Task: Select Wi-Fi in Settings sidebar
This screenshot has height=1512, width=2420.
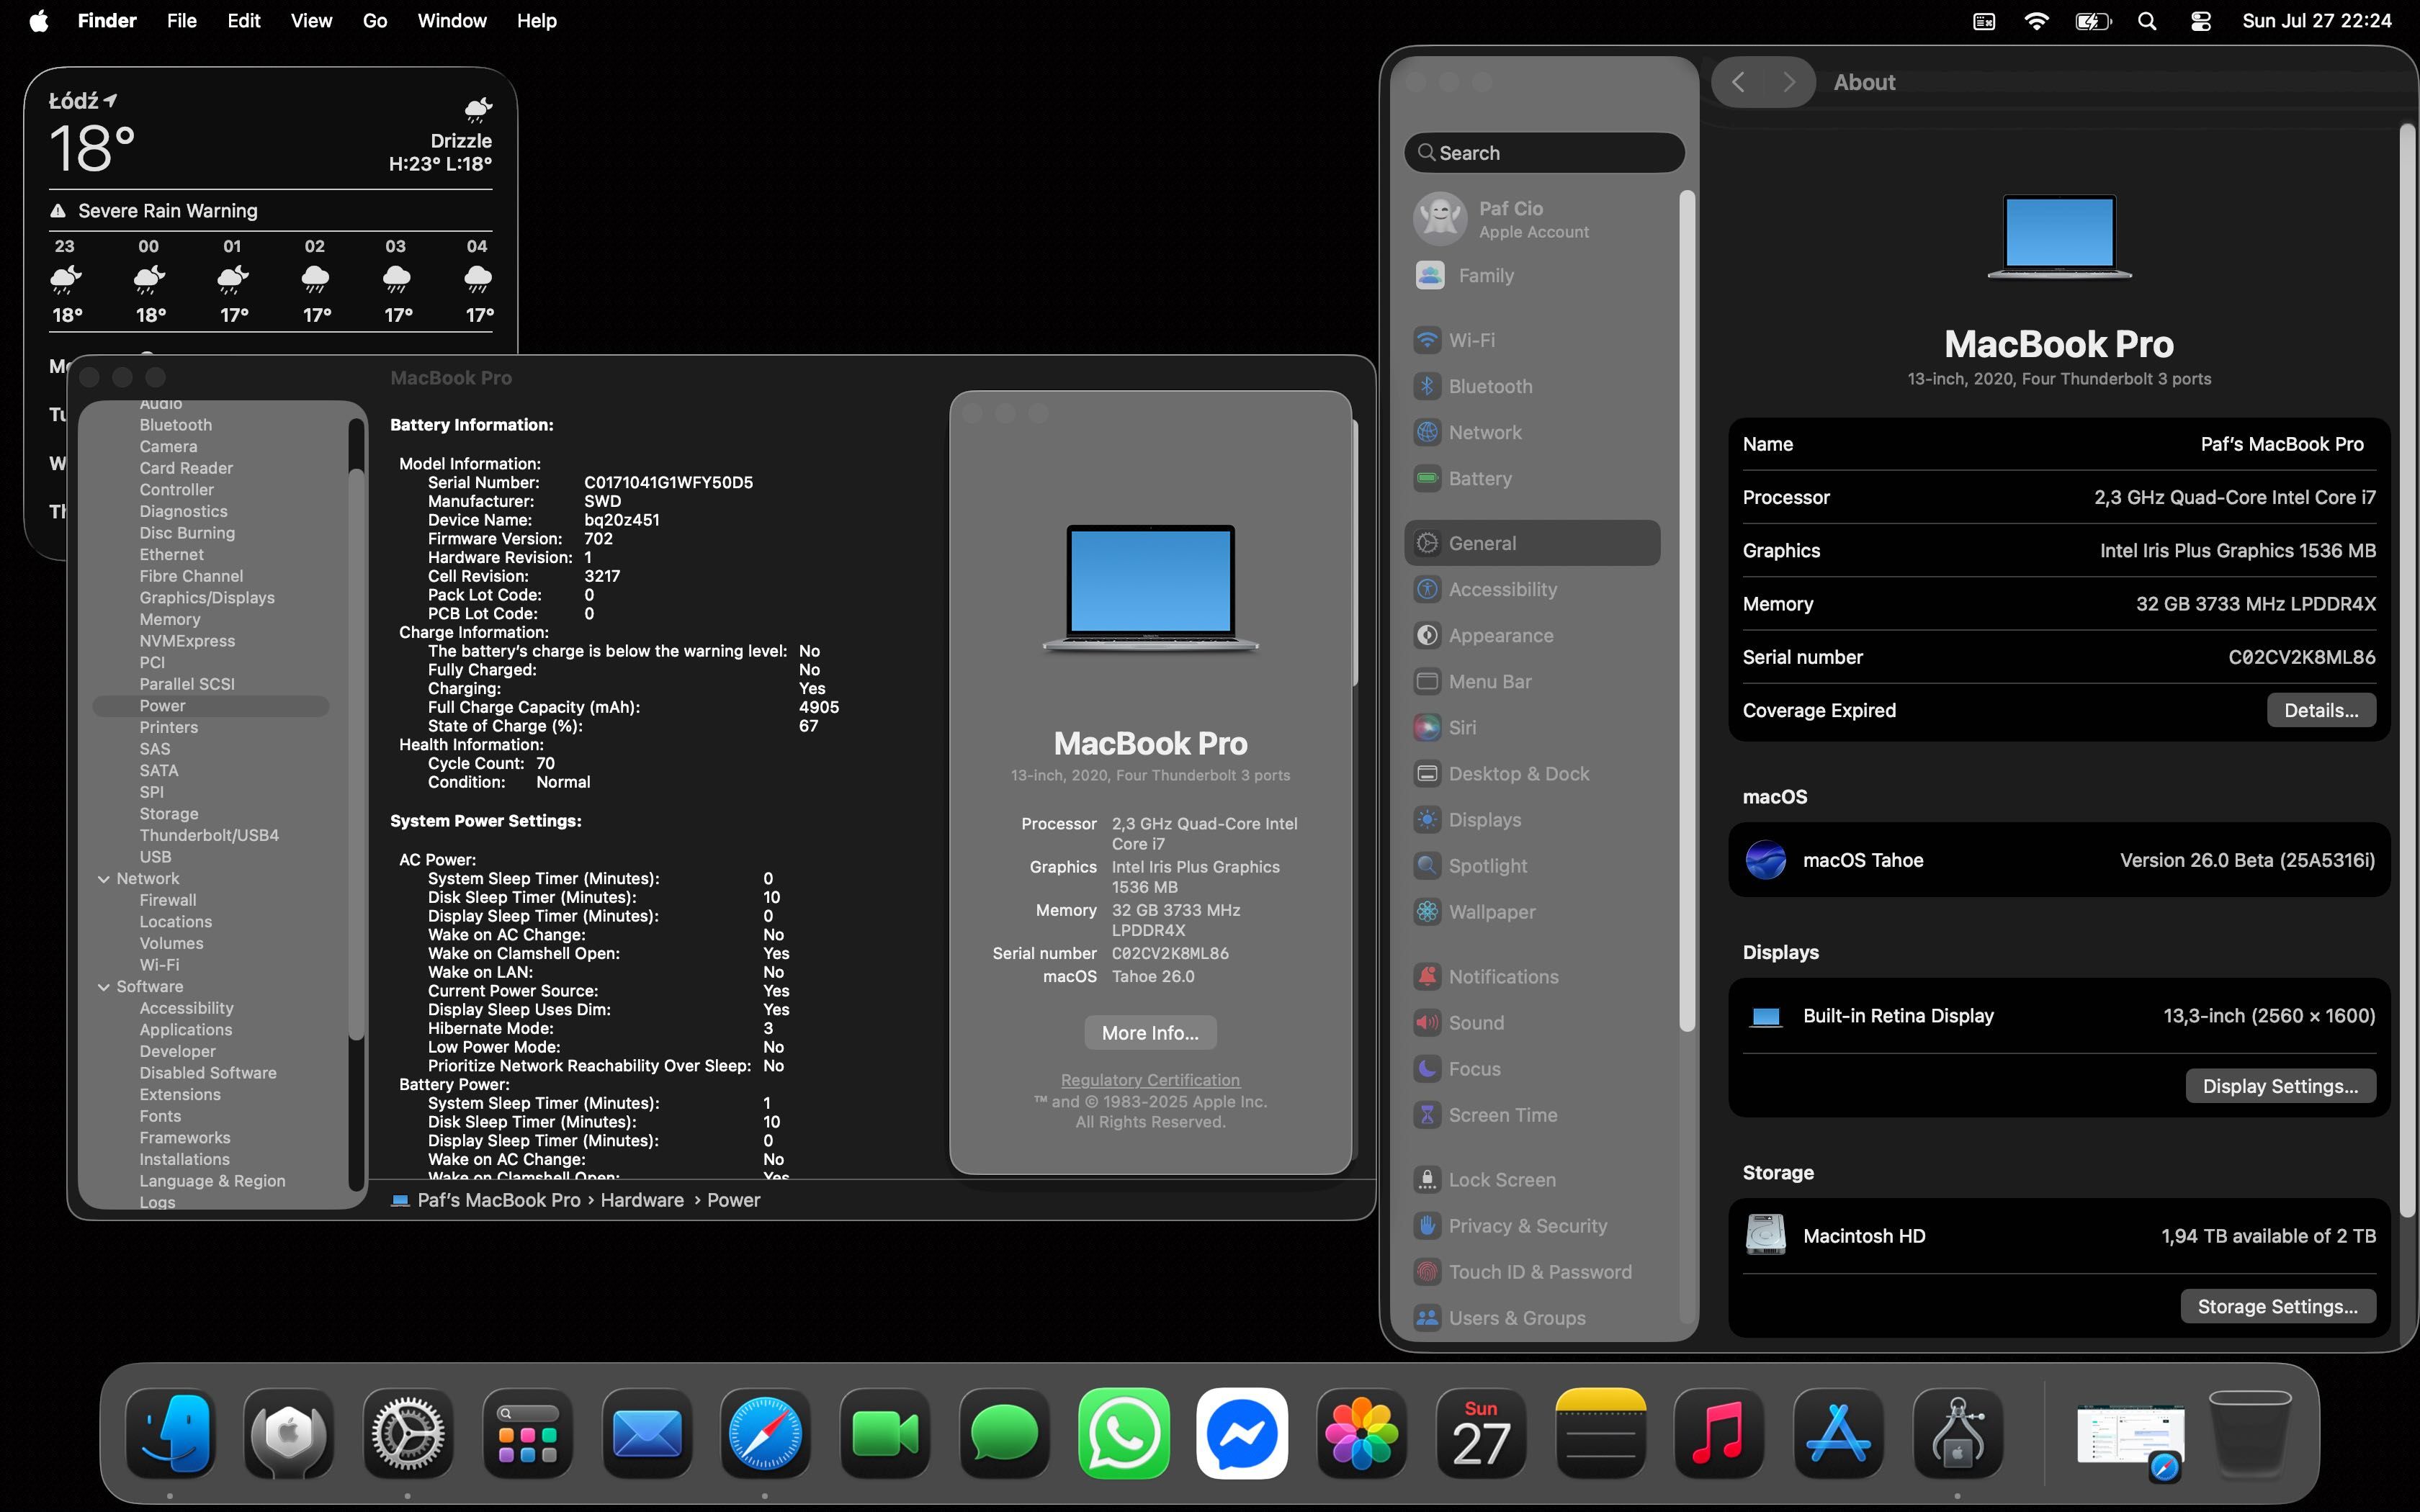Action: point(1532,340)
